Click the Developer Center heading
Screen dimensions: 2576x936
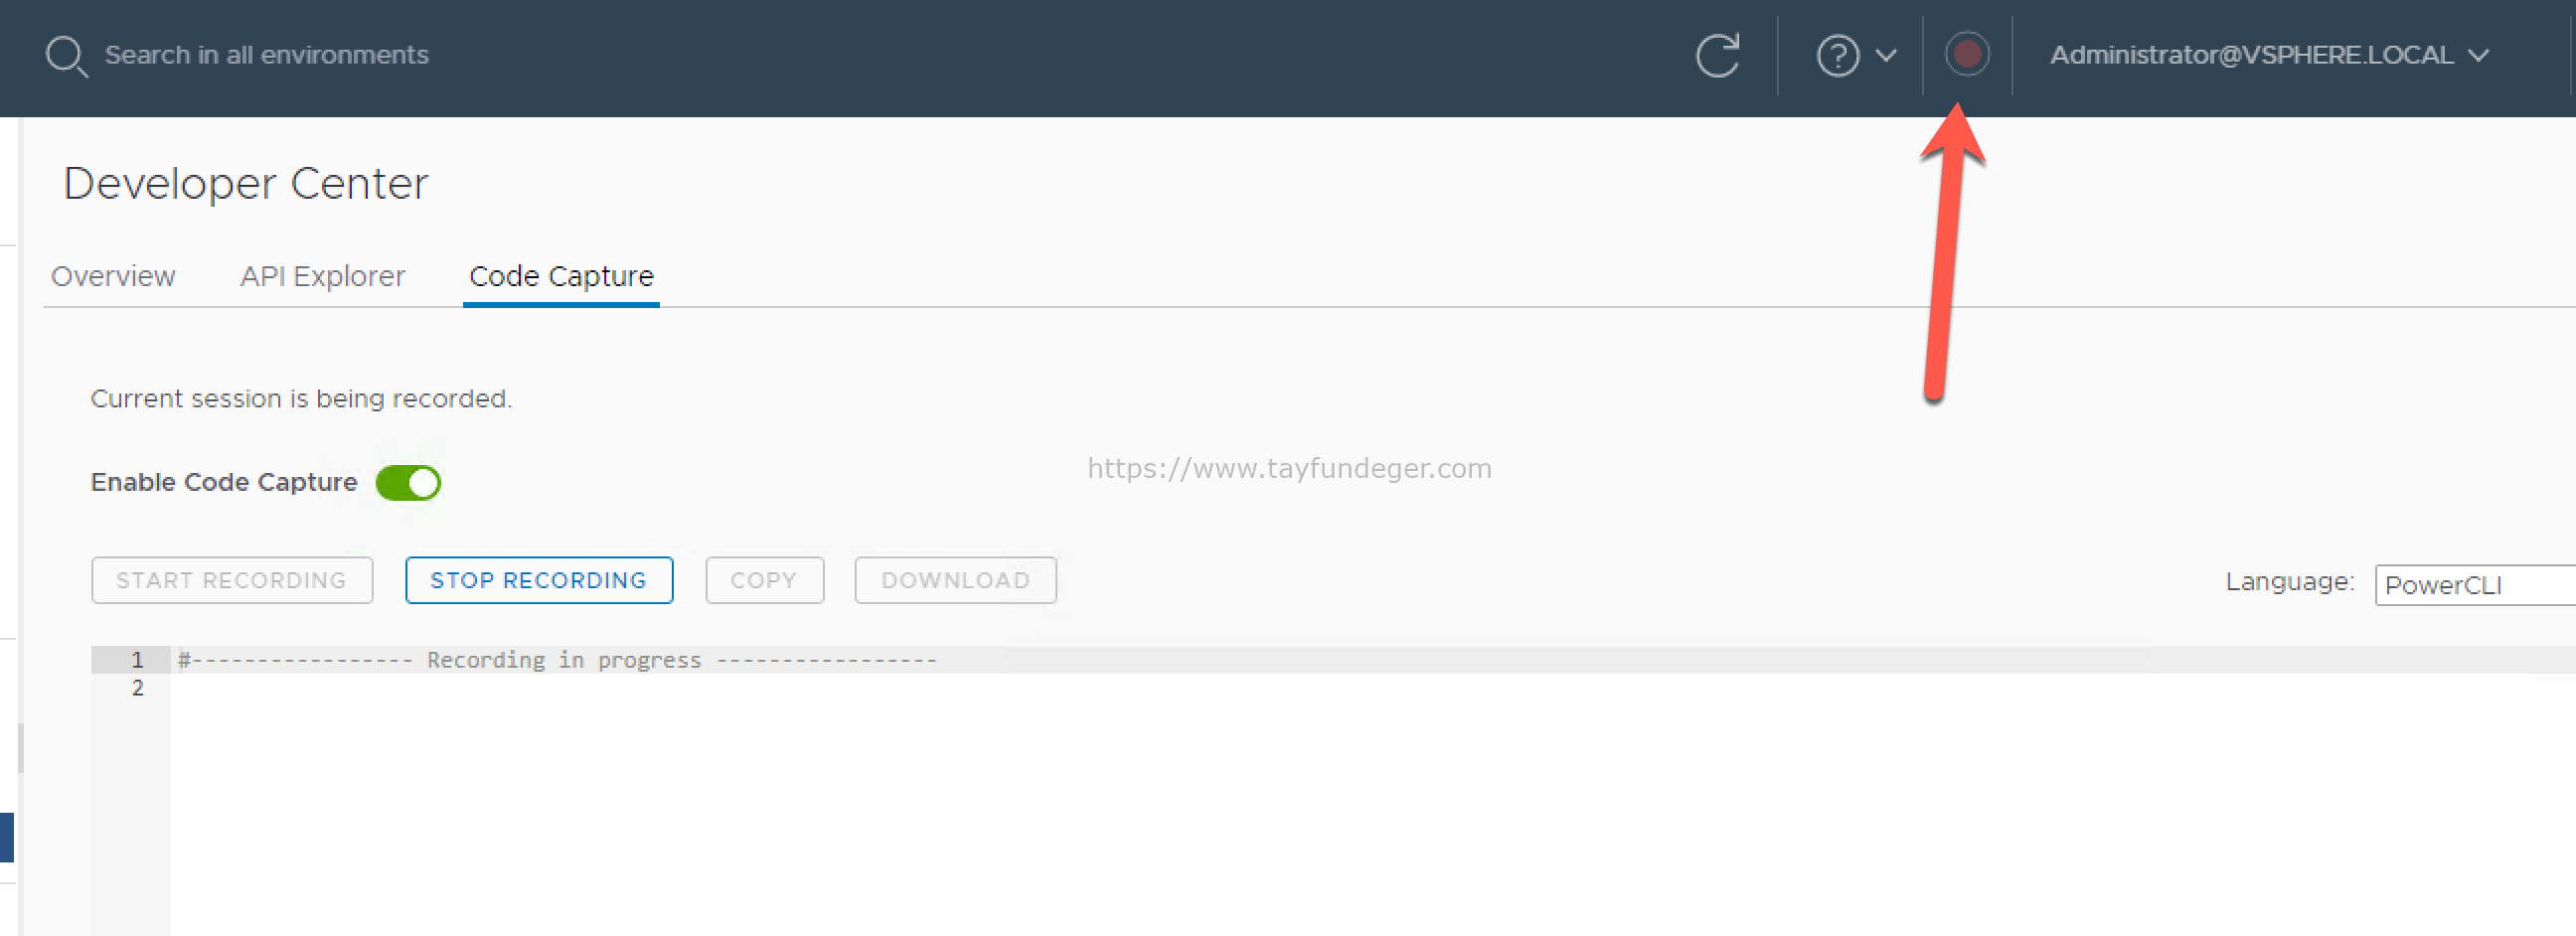(246, 184)
